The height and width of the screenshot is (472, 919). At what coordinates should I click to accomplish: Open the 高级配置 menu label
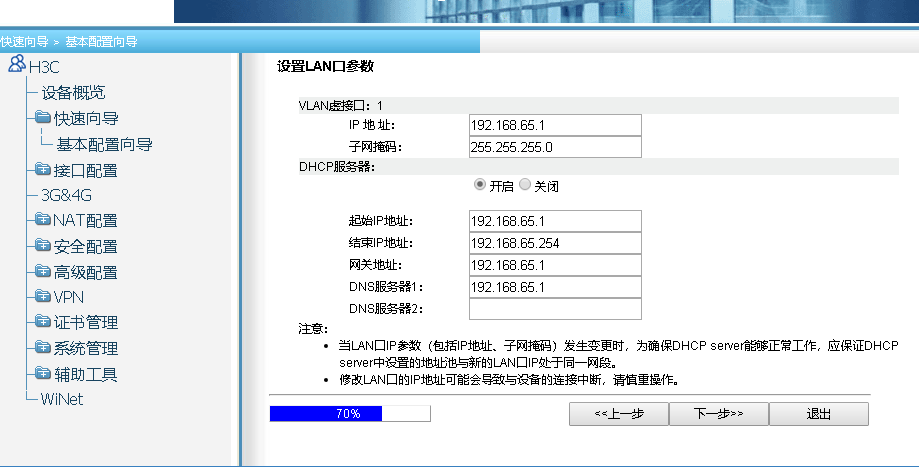pyautogui.click(x=86, y=273)
